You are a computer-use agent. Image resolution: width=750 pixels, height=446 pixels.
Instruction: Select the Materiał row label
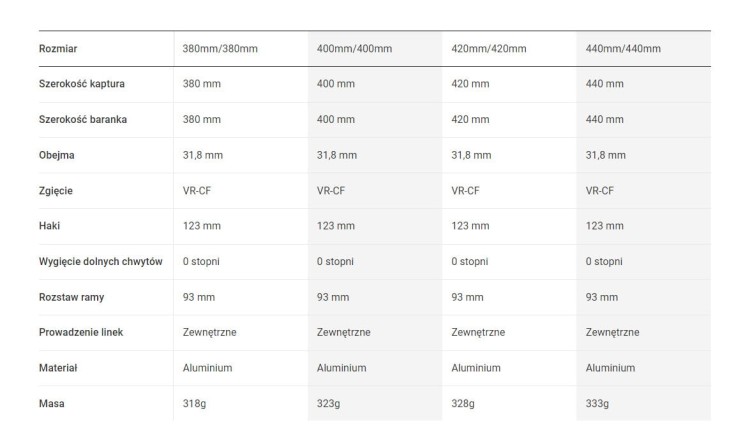pos(58,368)
